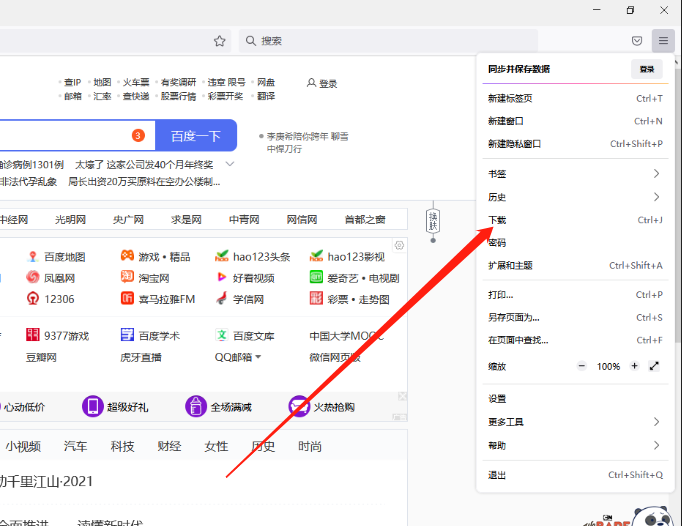The image size is (682, 526).
Task: Click the 百度文库 icon
Action: [x=222, y=335]
